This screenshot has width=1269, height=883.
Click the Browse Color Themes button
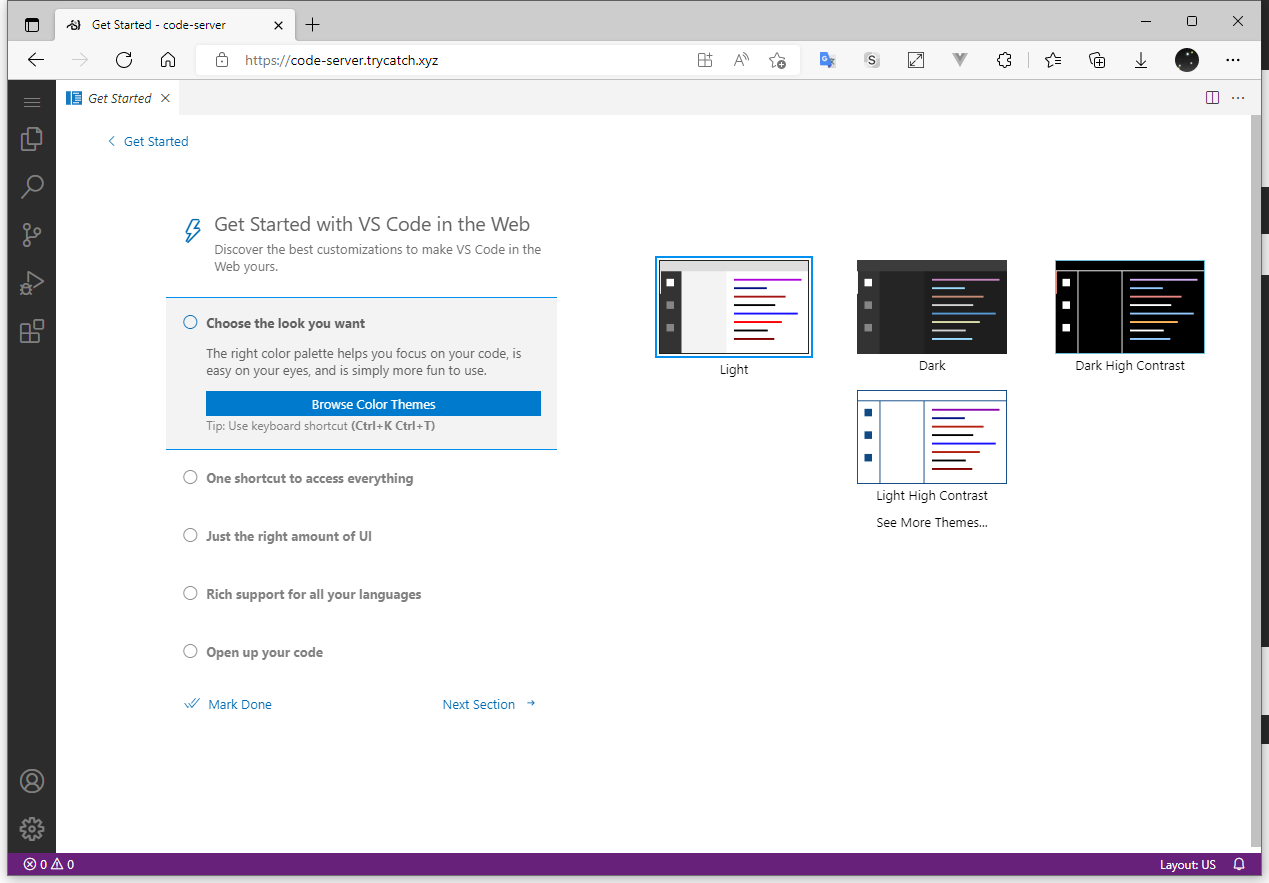pyautogui.click(x=373, y=404)
